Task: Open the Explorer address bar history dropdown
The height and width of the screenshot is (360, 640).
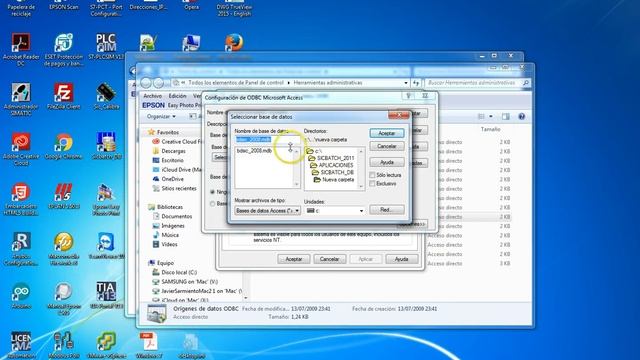Action: point(406,83)
